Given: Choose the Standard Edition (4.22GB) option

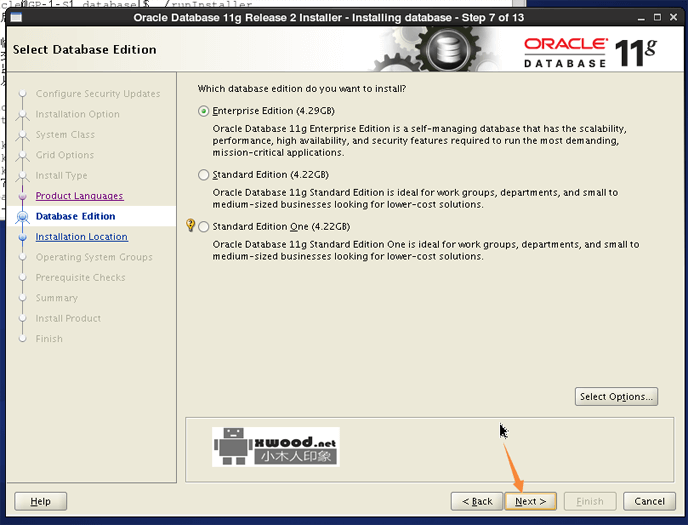Looking at the screenshot, I should tap(204, 175).
